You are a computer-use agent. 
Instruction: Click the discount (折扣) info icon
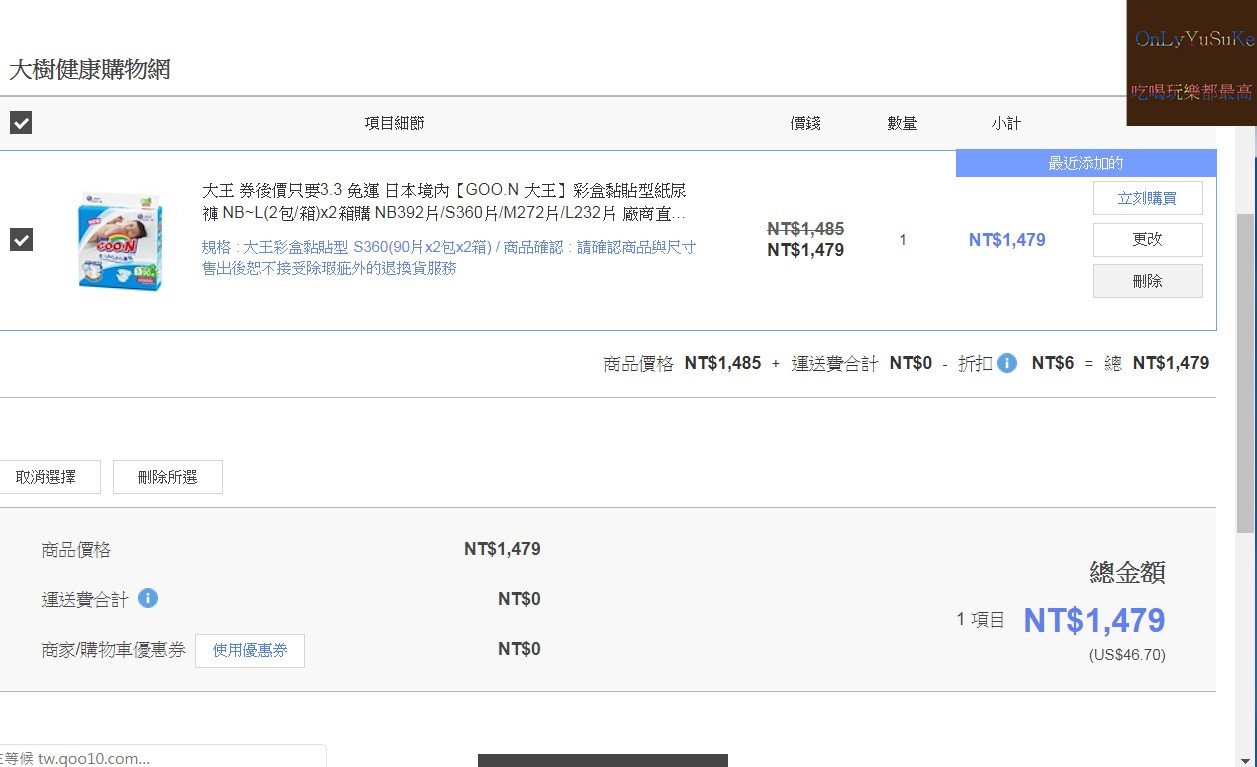(x=1007, y=363)
